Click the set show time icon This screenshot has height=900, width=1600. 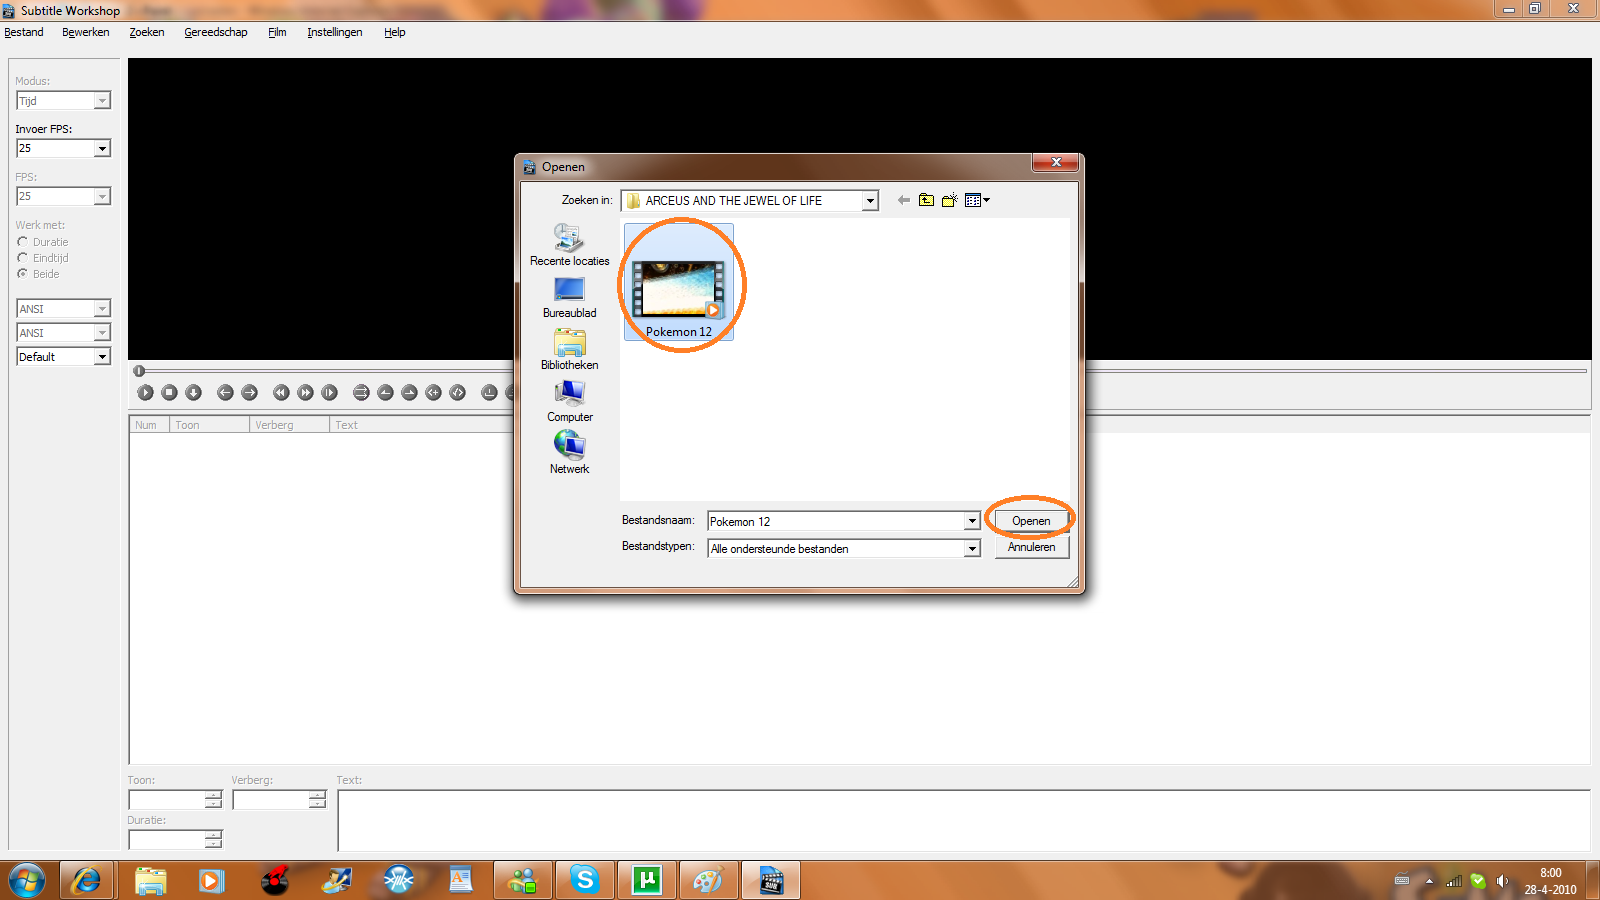[x=385, y=393]
